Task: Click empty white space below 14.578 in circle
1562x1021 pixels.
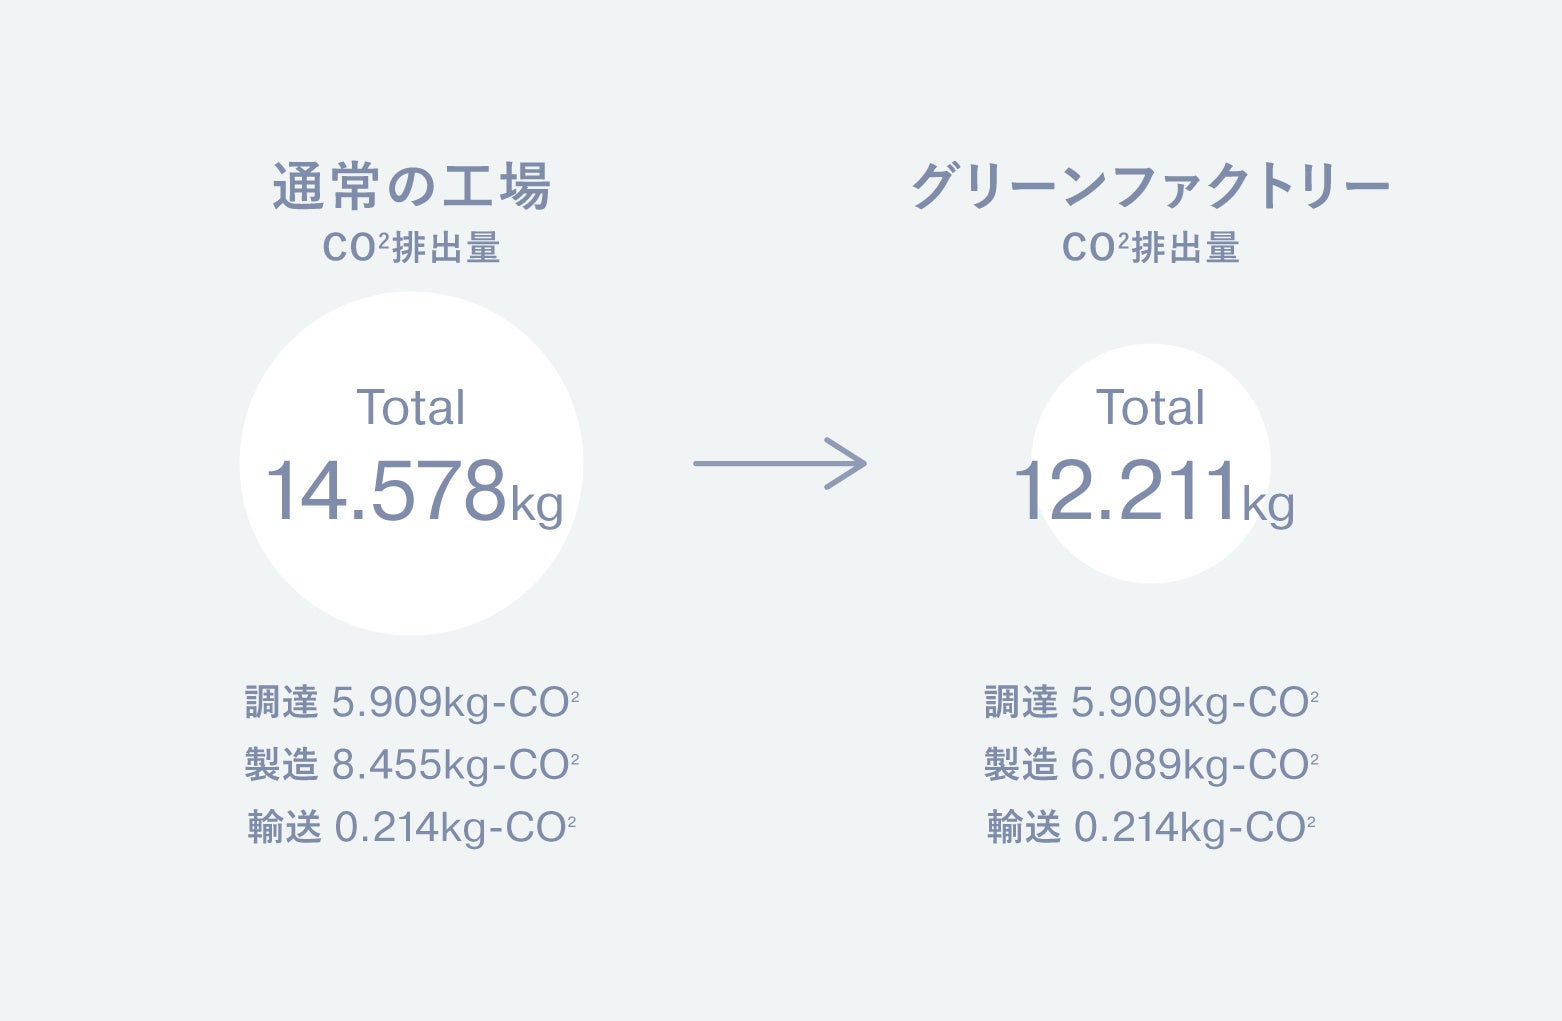Action: pyautogui.click(x=411, y=580)
